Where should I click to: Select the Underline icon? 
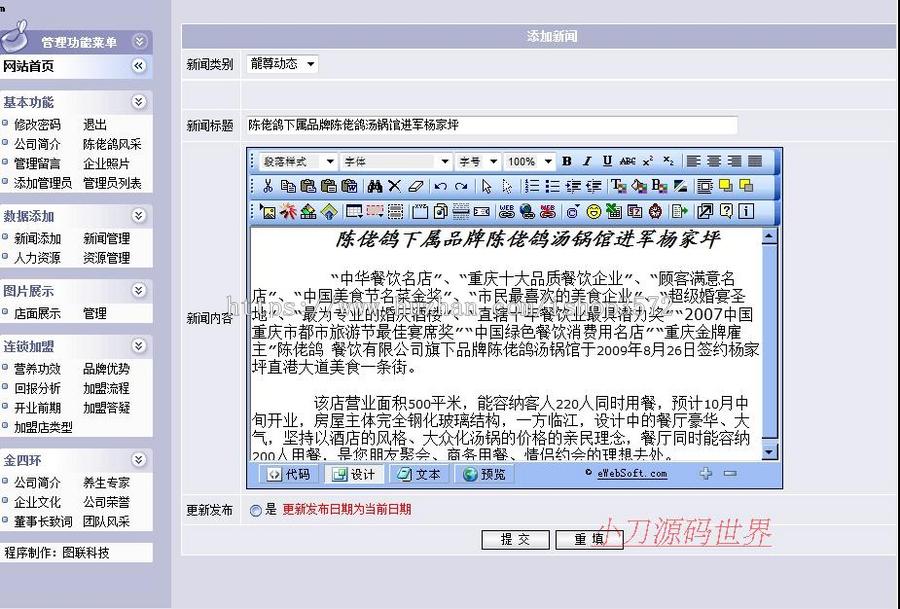[607, 161]
